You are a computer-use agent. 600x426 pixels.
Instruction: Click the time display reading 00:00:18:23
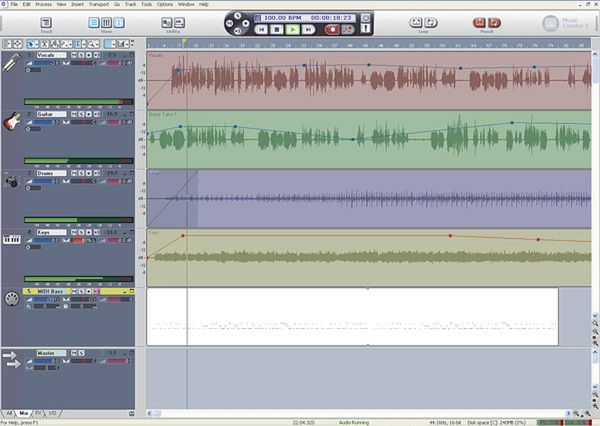point(331,18)
